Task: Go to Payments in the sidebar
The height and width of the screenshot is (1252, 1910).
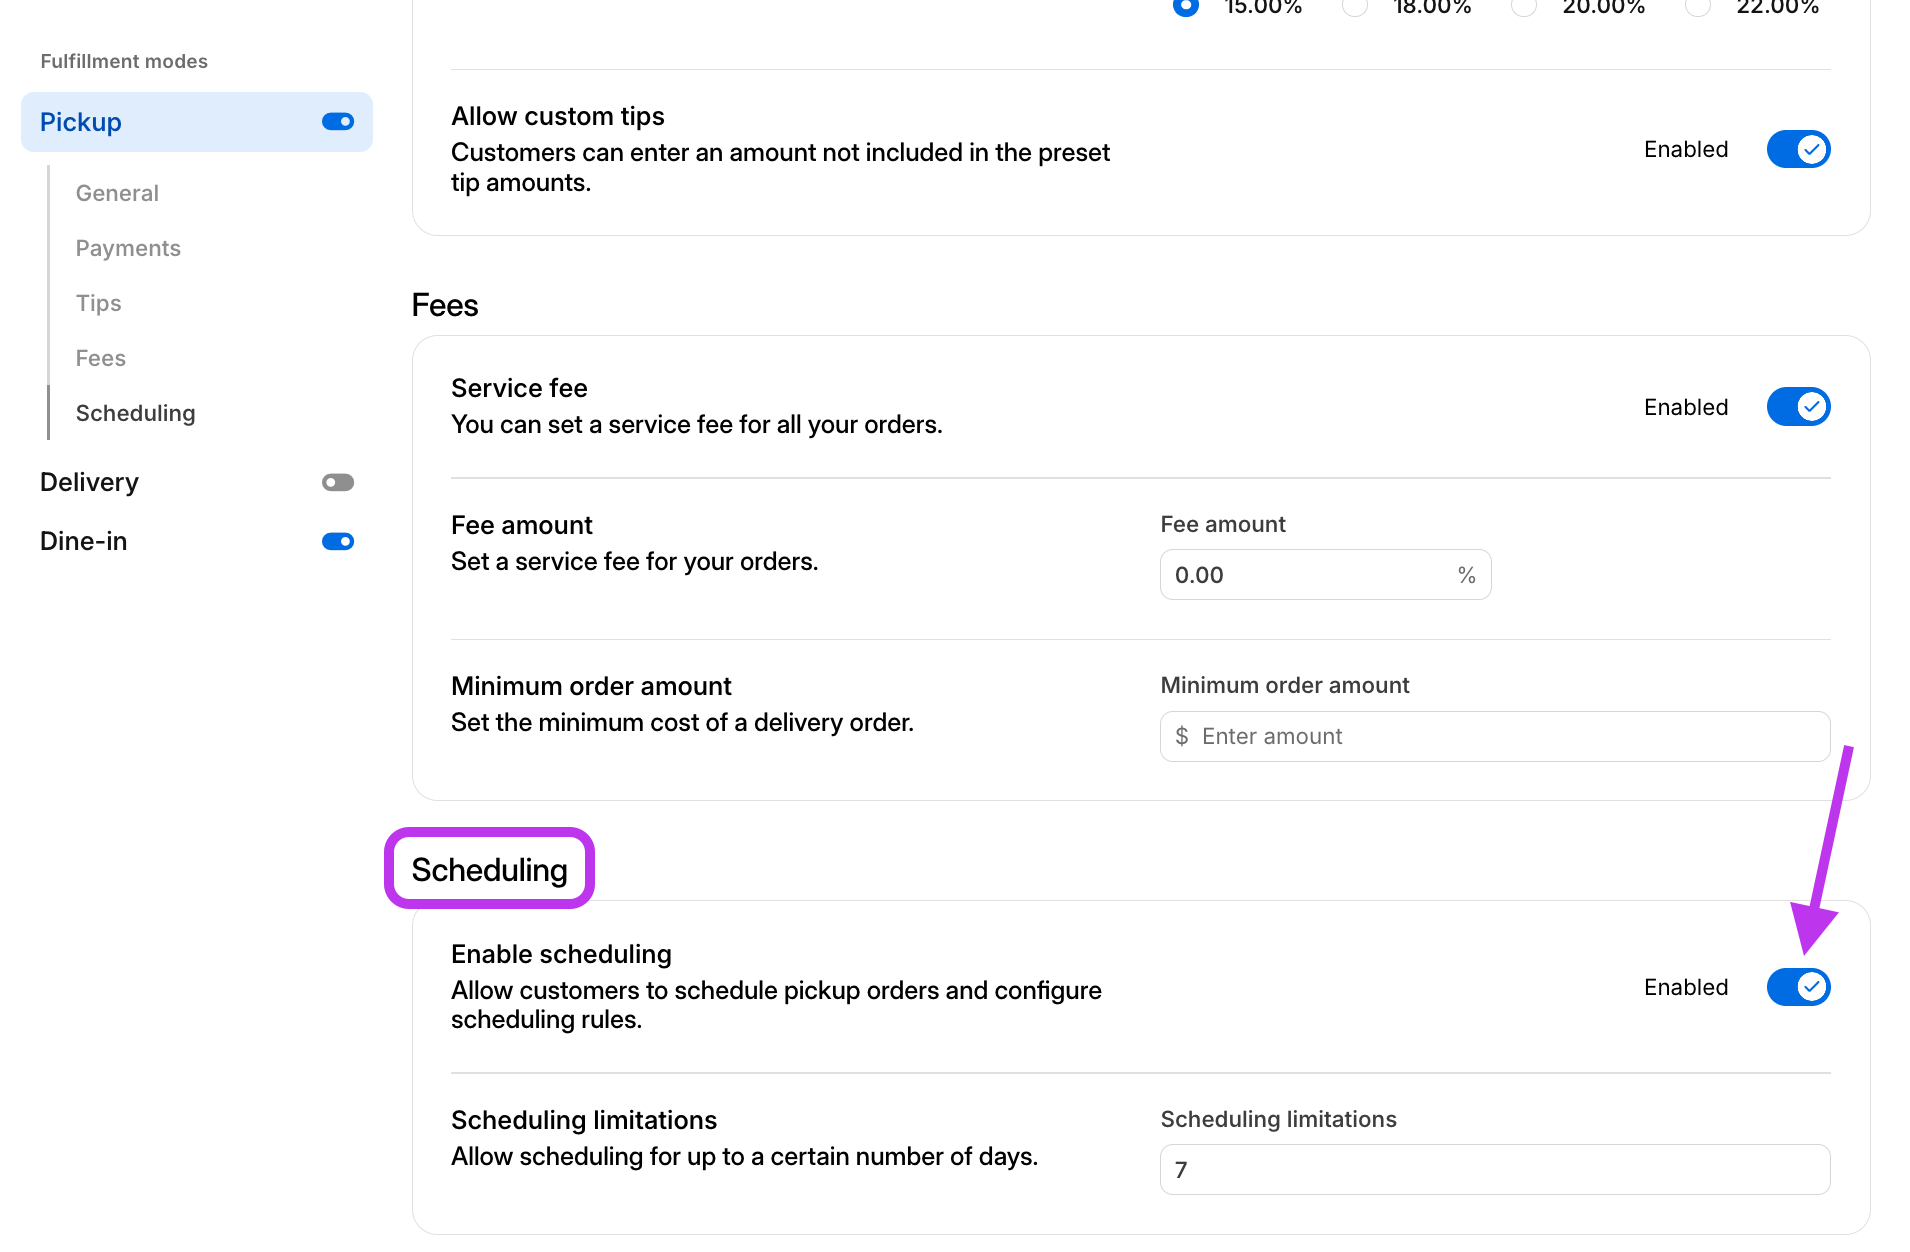Action: pos(128,248)
